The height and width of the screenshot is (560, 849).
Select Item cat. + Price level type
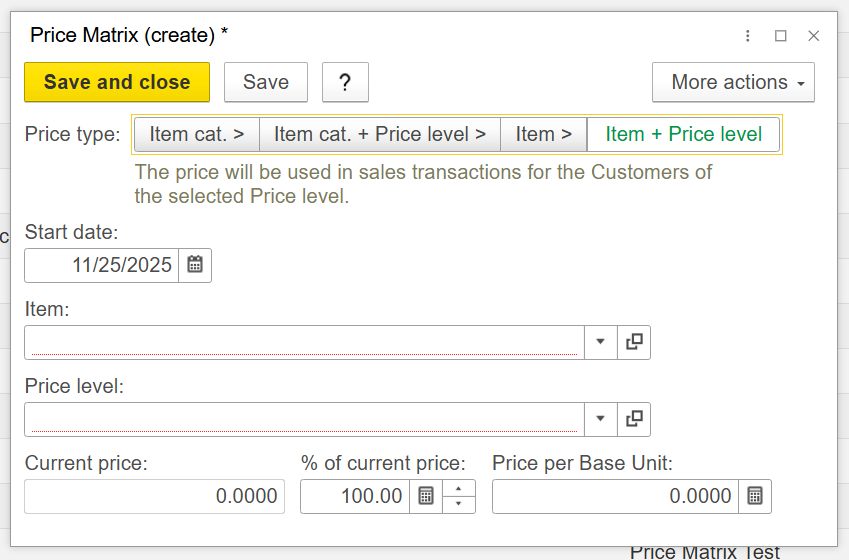[380, 134]
